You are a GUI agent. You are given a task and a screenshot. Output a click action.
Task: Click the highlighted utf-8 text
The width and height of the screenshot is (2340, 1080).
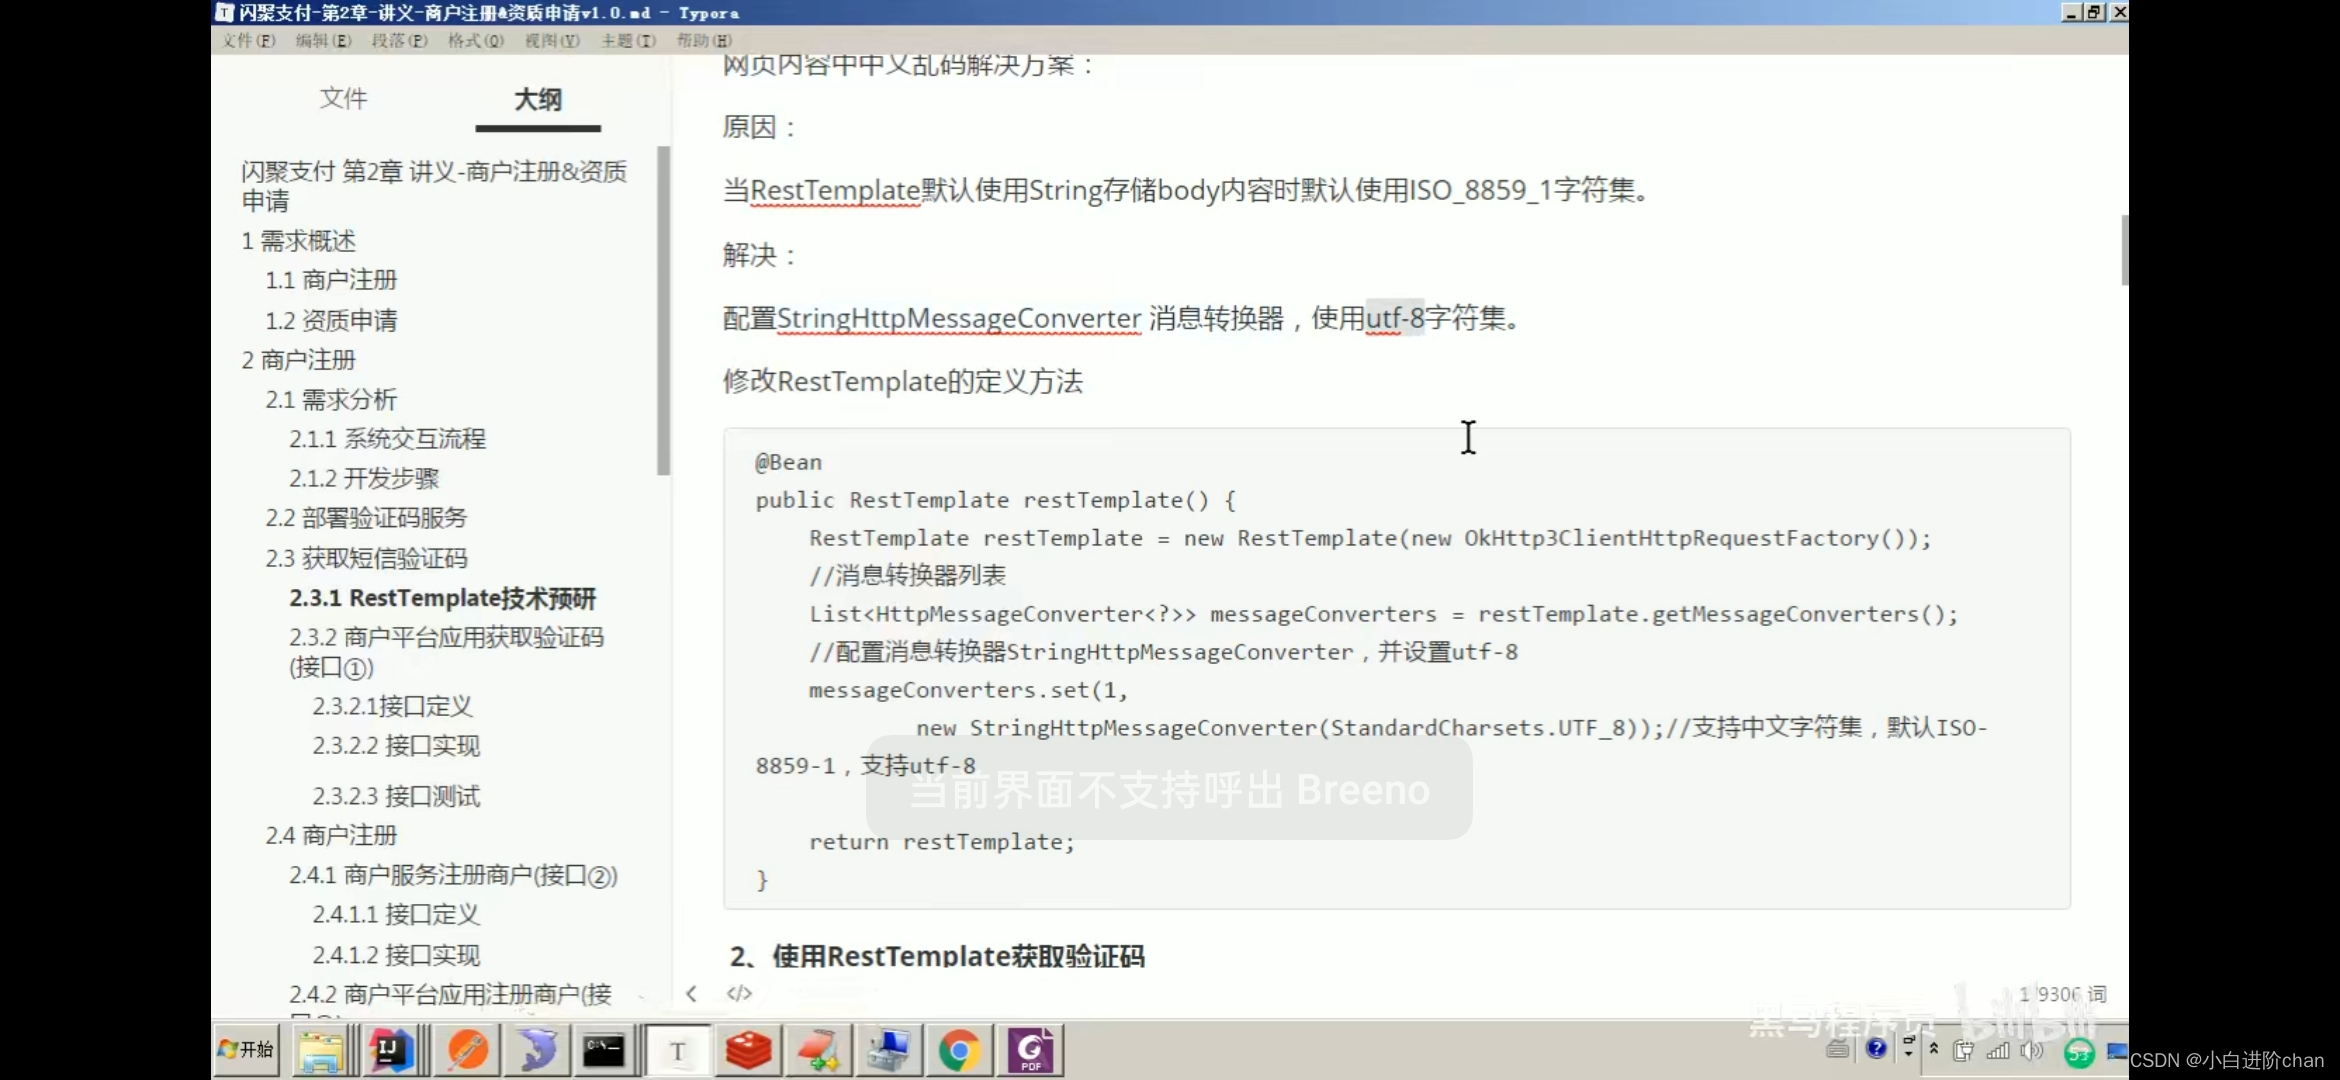1395,318
